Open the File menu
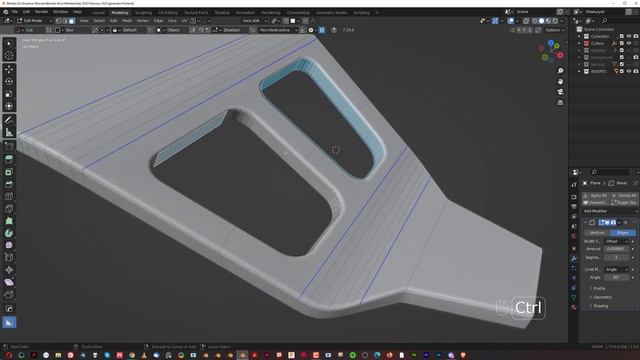This screenshot has height=360, width=640. click(x=15, y=12)
